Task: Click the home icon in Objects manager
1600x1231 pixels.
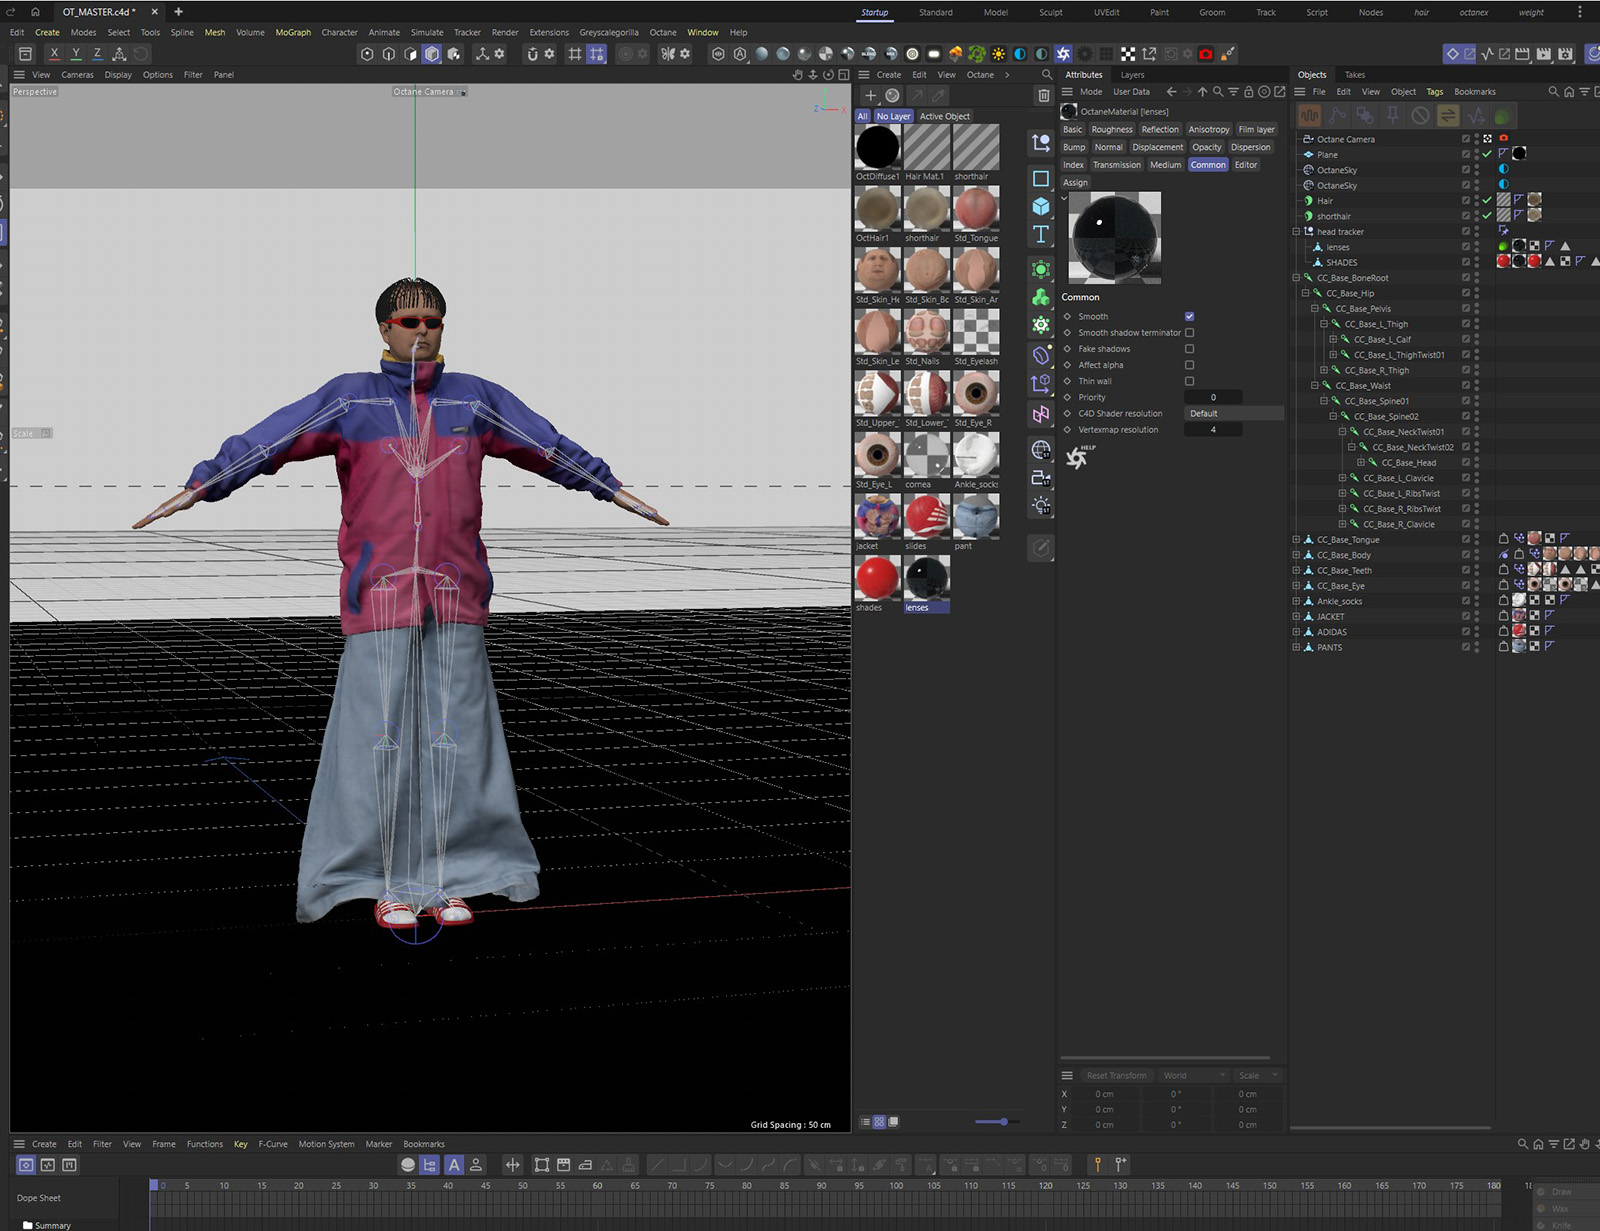Action: coord(1569,92)
